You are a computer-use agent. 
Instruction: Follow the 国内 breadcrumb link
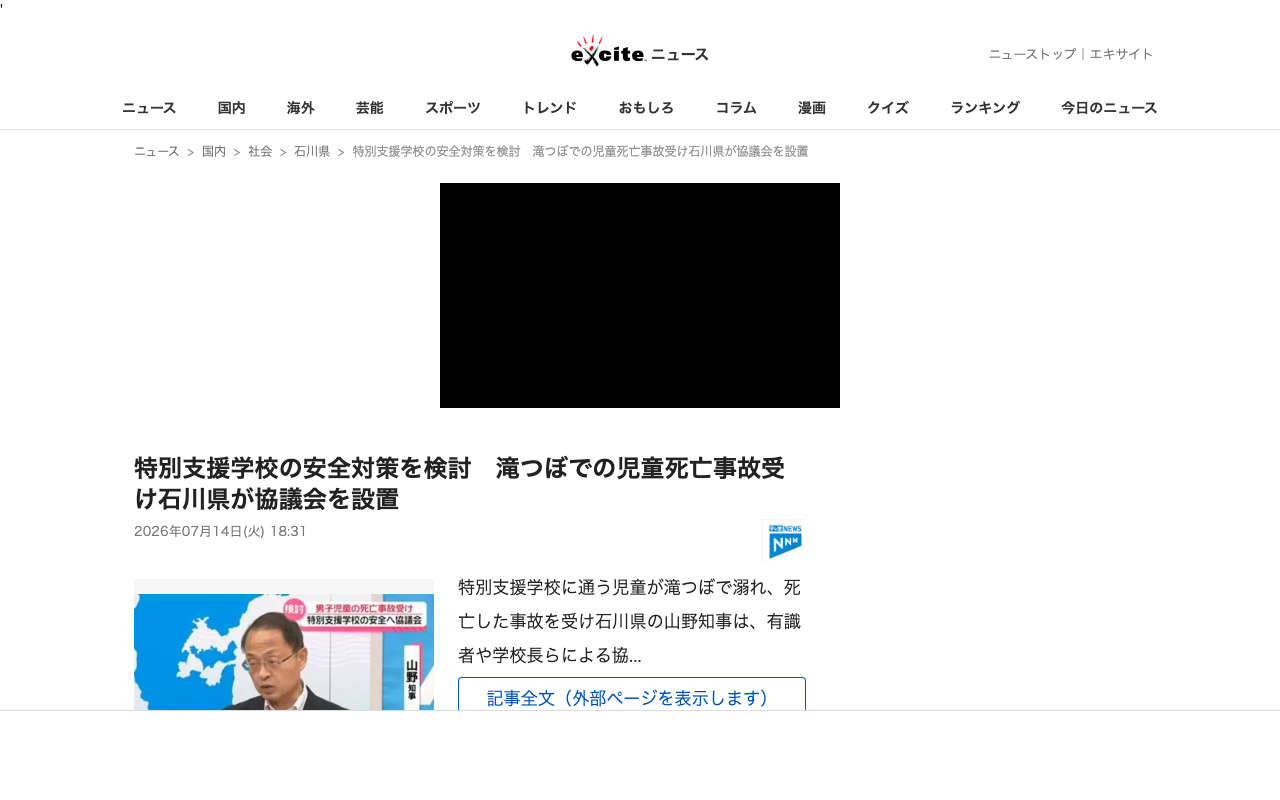(214, 151)
